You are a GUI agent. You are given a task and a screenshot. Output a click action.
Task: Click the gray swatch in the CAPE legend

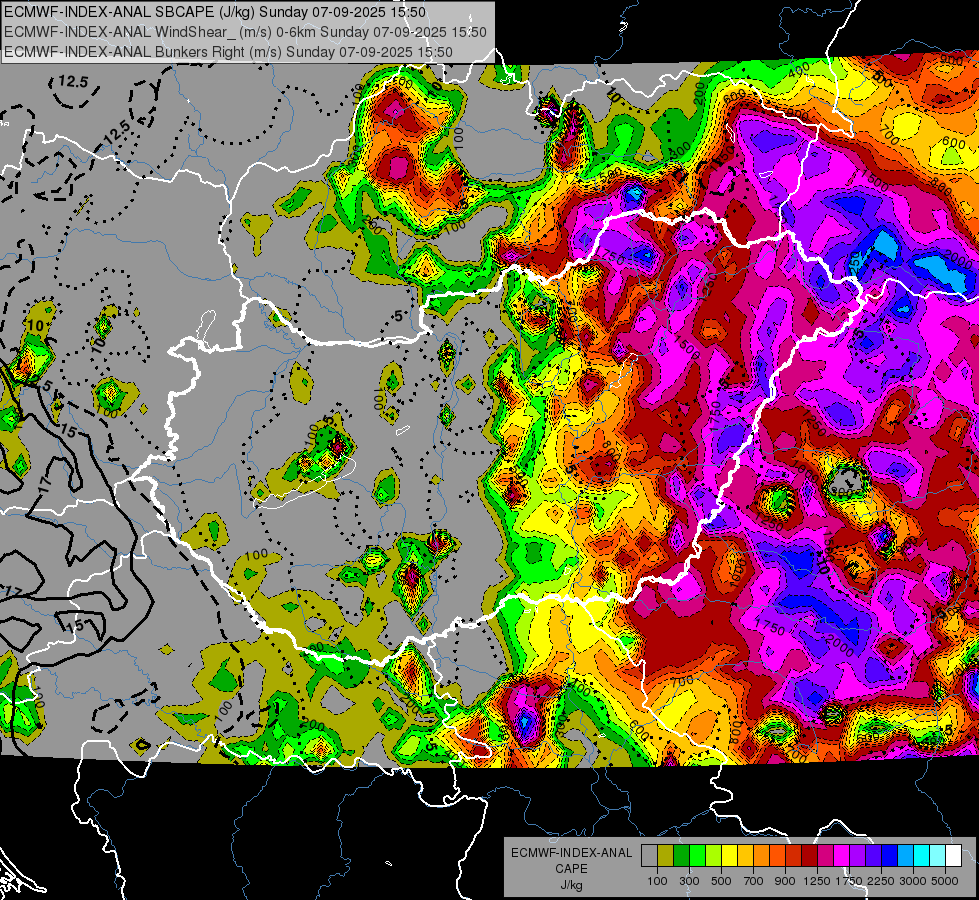coord(649,856)
